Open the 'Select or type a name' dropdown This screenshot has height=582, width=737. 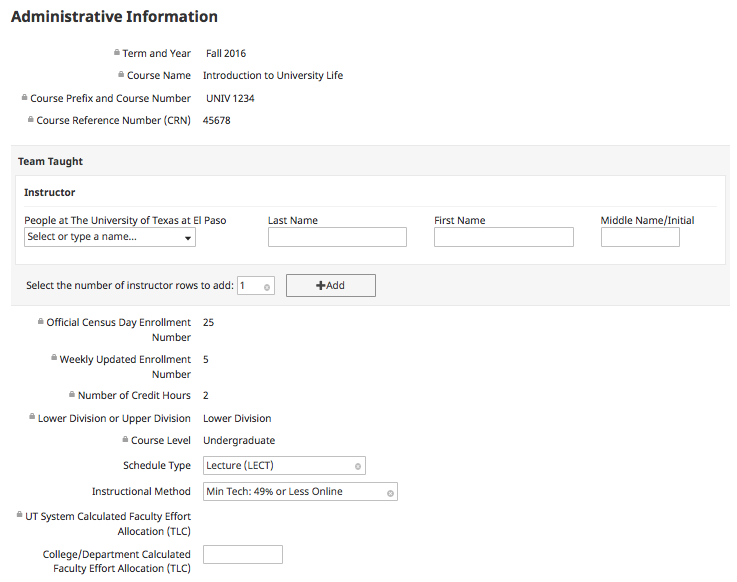(x=110, y=237)
